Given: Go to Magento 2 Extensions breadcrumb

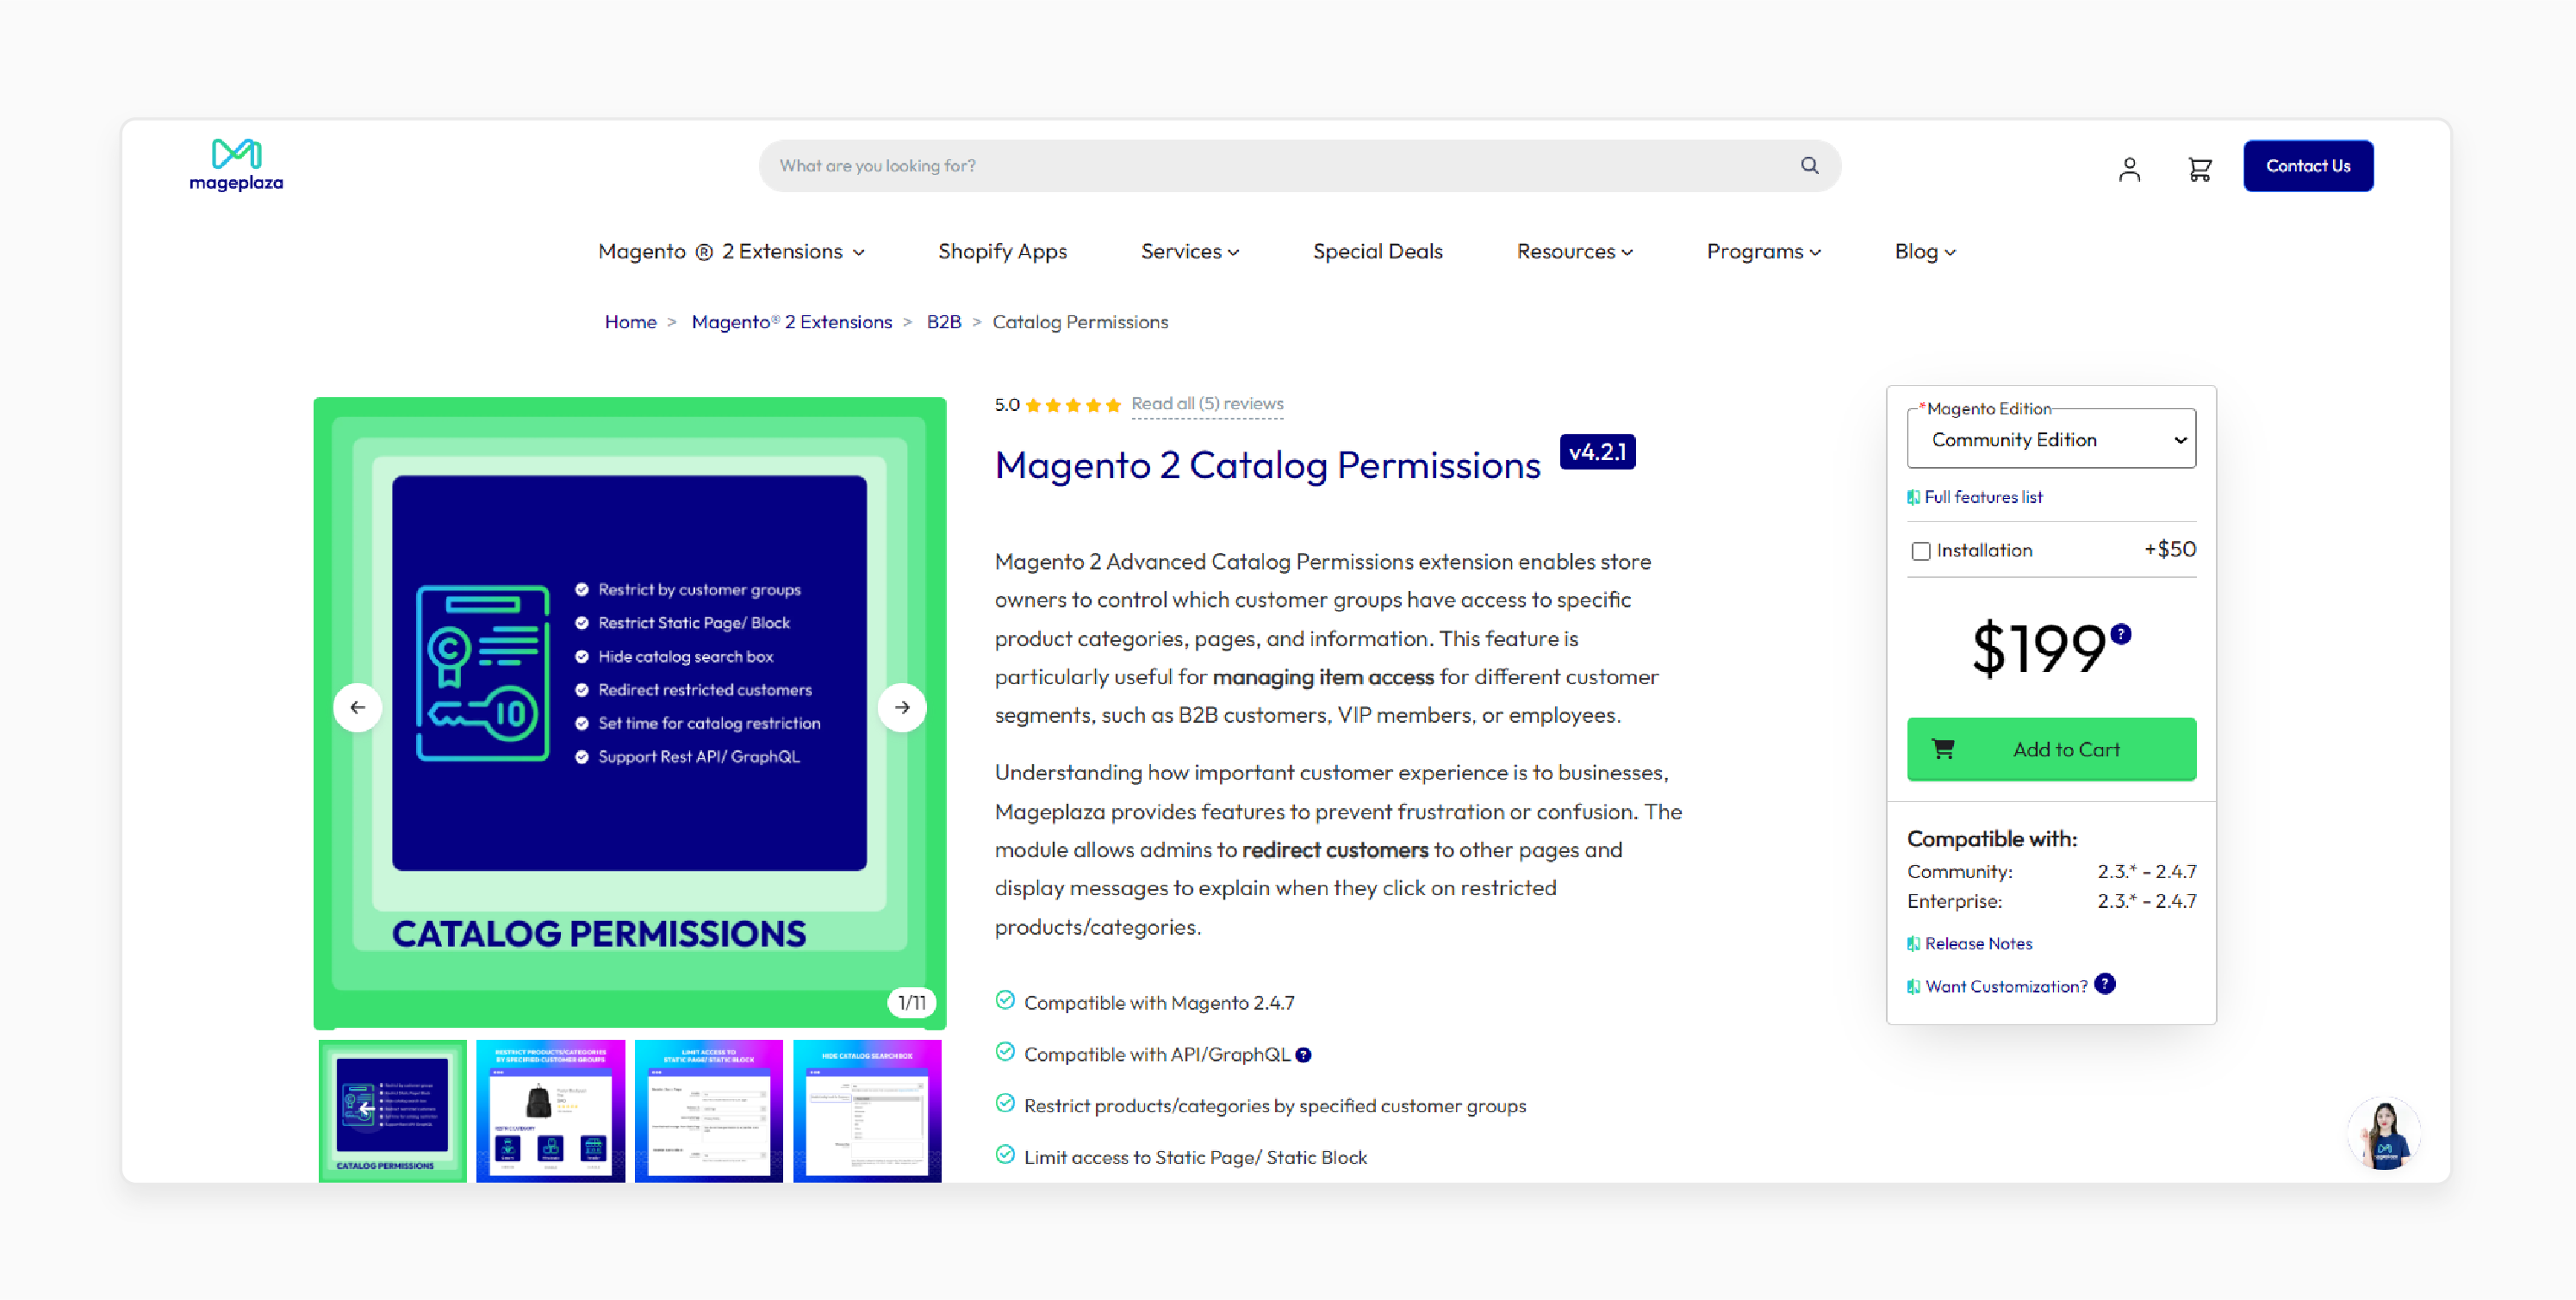Looking at the screenshot, I should [x=791, y=322].
